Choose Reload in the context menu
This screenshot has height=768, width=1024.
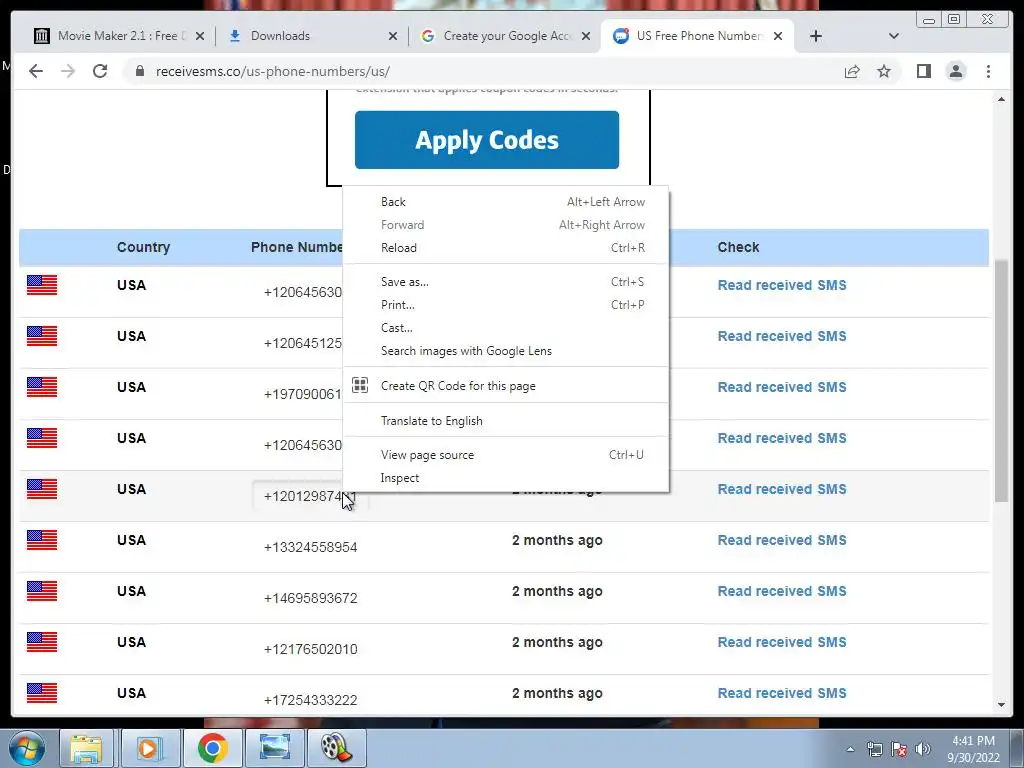[x=505, y=248]
